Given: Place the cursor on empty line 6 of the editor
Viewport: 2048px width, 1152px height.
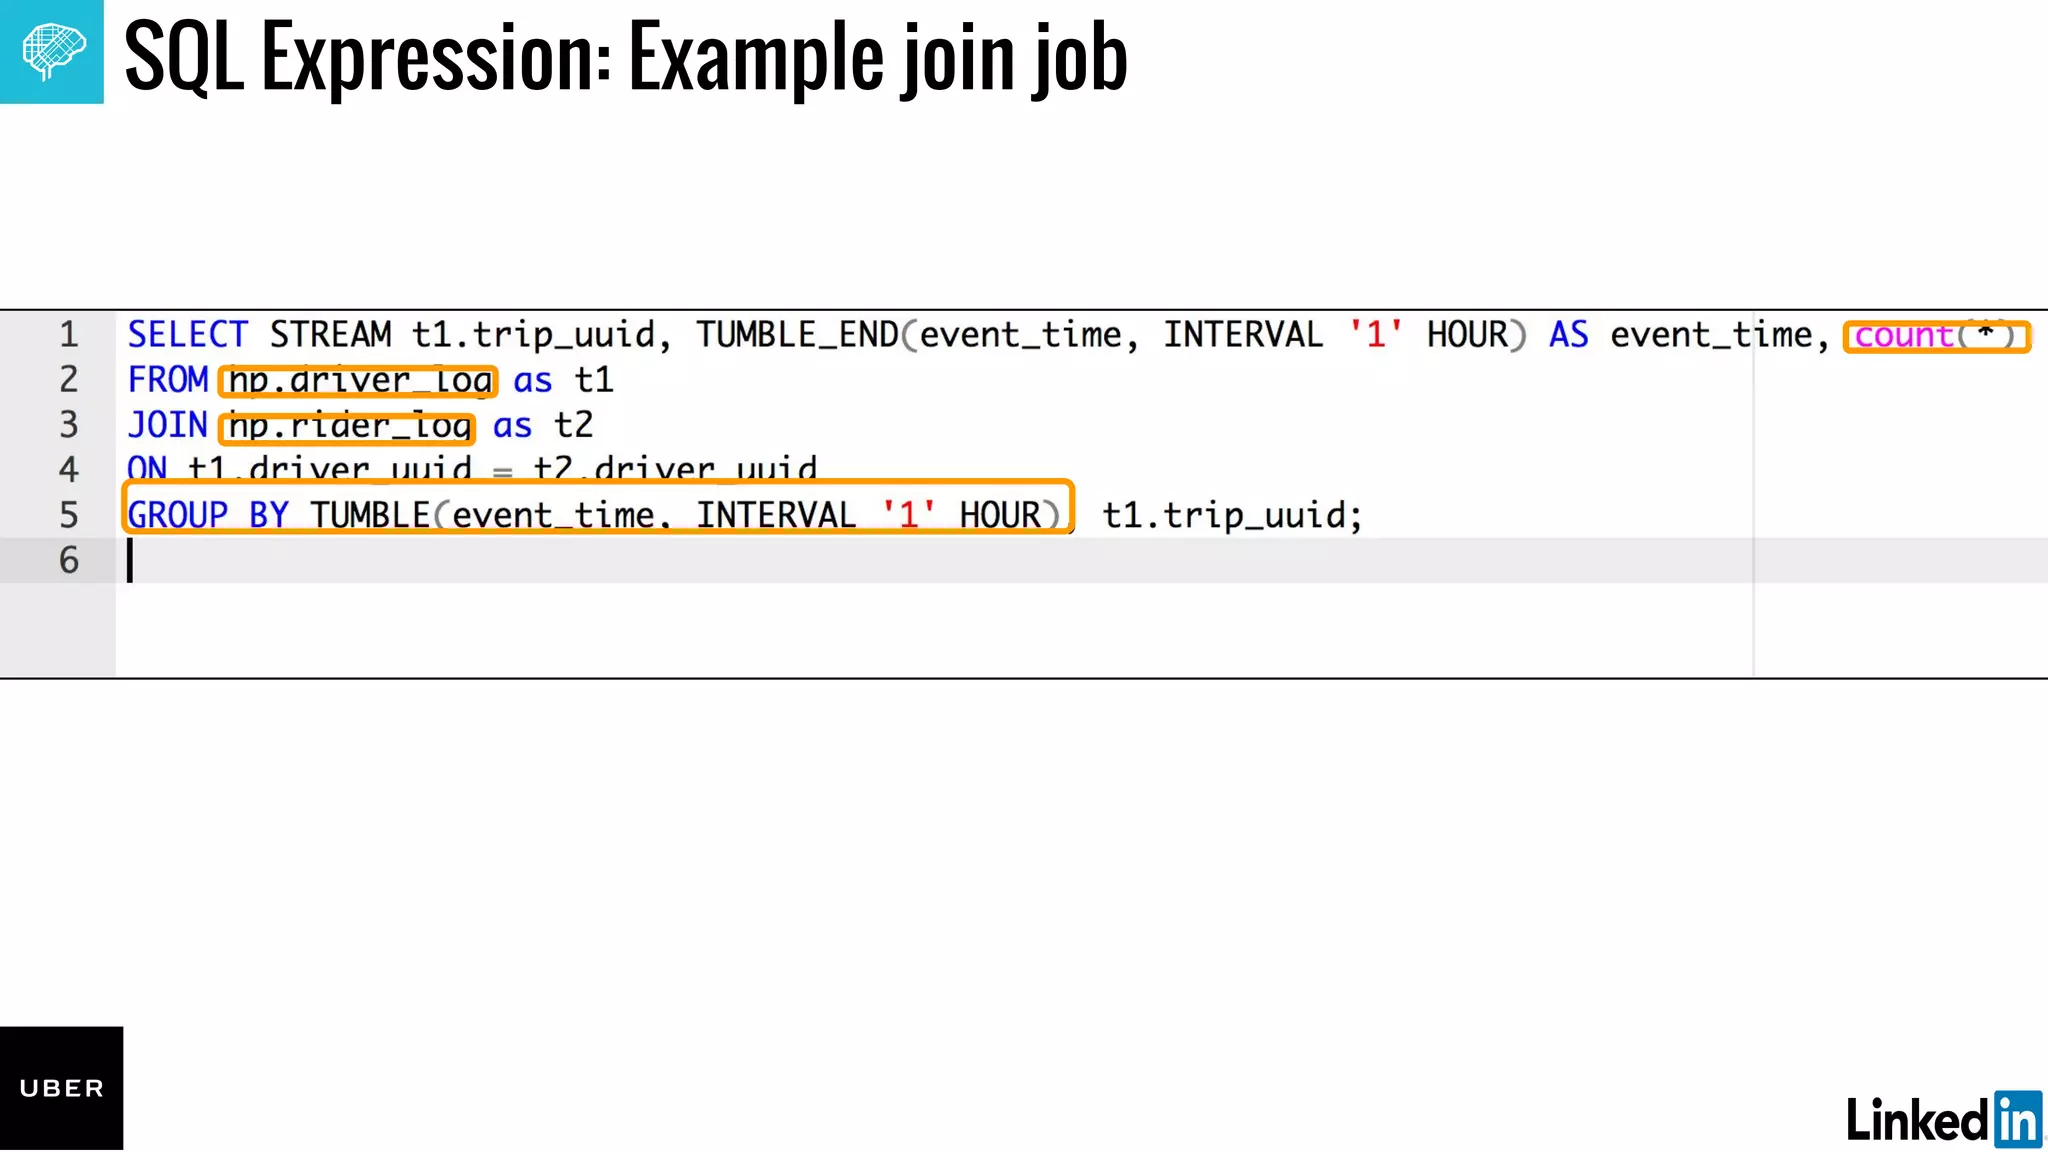Looking at the screenshot, I should [1080, 560].
